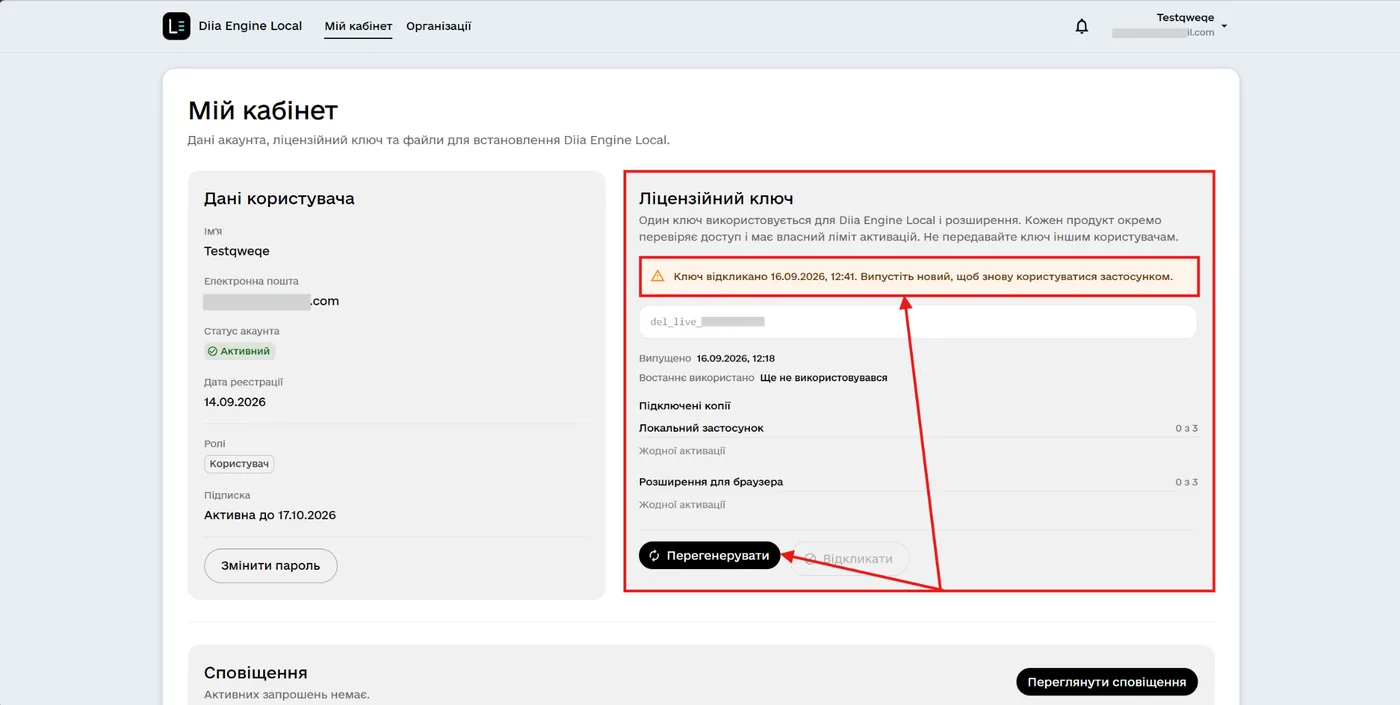This screenshot has width=1400, height=705.
Task: Open the notifications bell icon
Action: pyautogui.click(x=1082, y=26)
